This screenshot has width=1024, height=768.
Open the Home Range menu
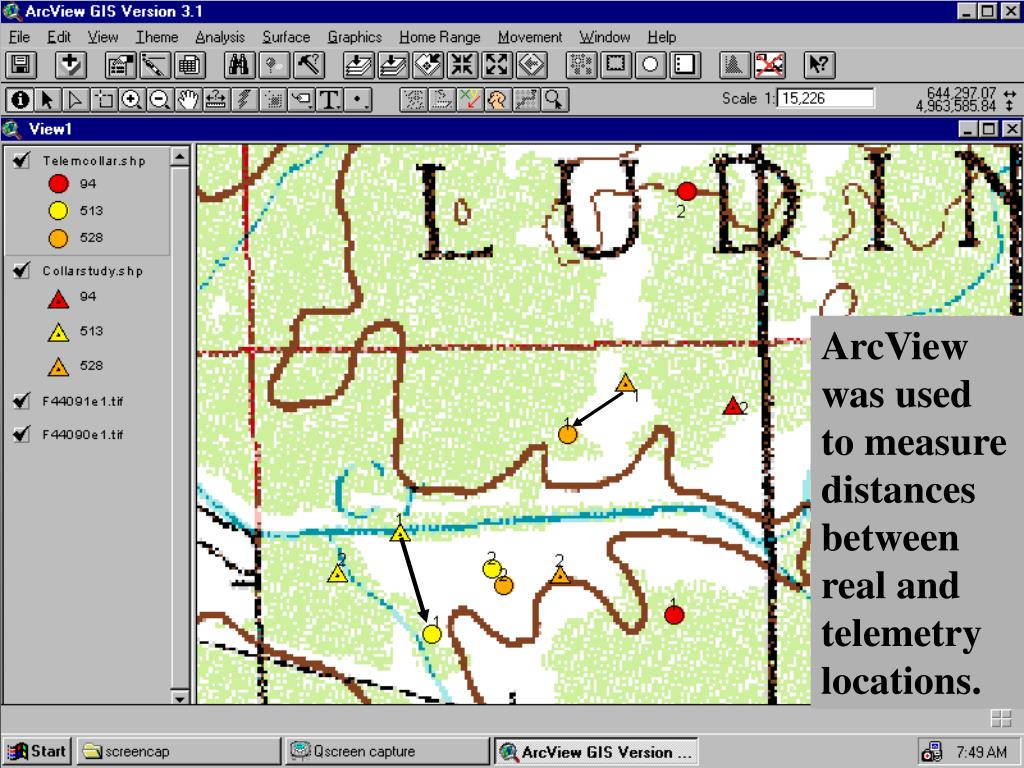pos(440,37)
